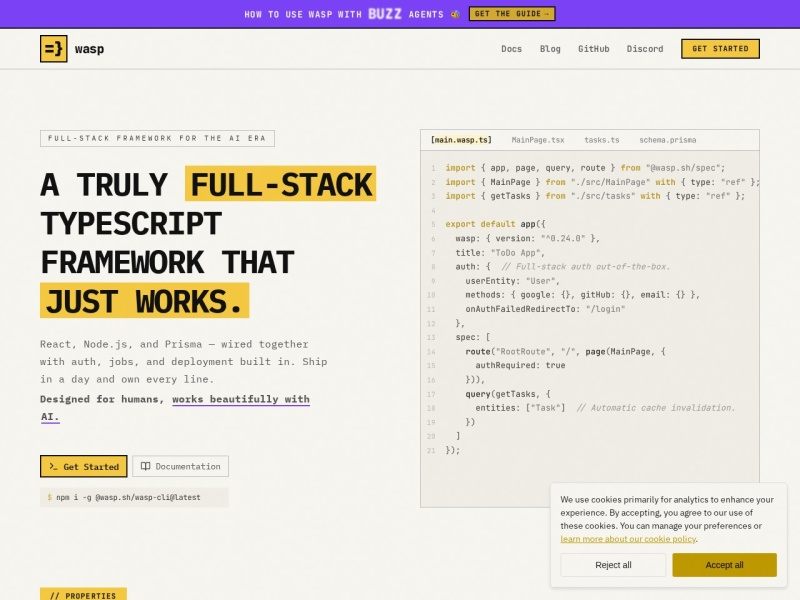The width and height of the screenshot is (800, 600).
Task: Click the "title: "ToDo App"," code line
Action: point(500,253)
